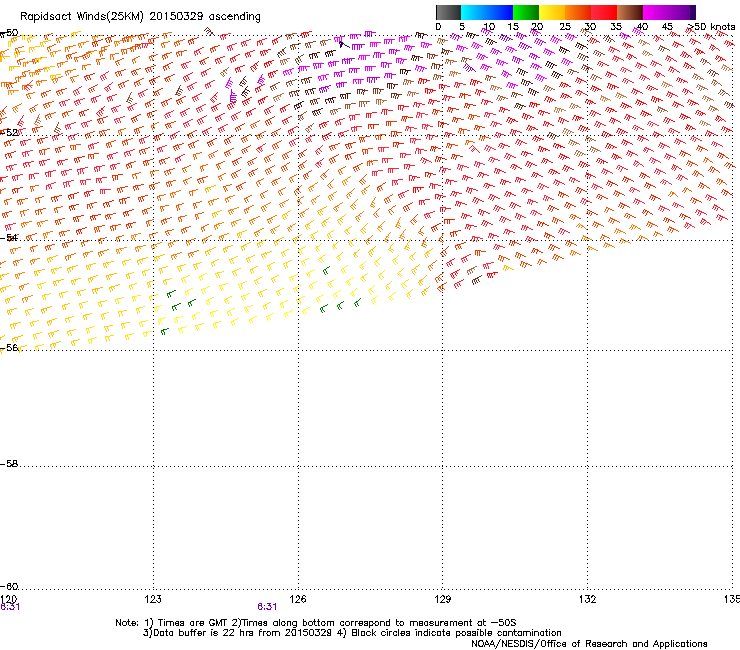Click the red 30-35 knots color band
Image resolution: width=740 pixels, height=650 pixels.
[x=604, y=12]
